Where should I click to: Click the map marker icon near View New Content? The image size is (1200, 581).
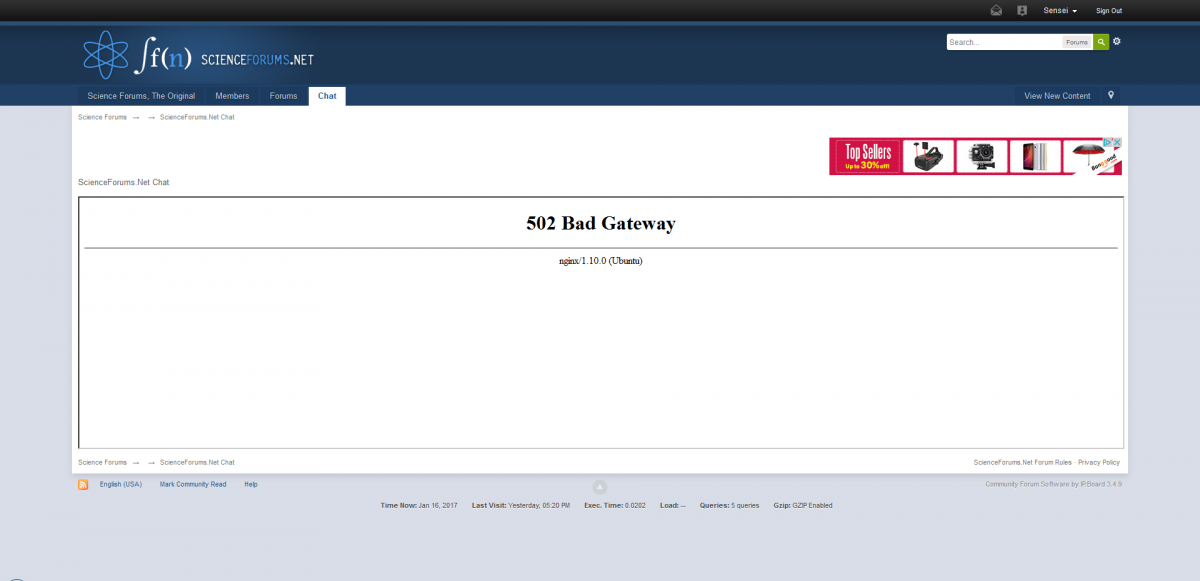1110,96
